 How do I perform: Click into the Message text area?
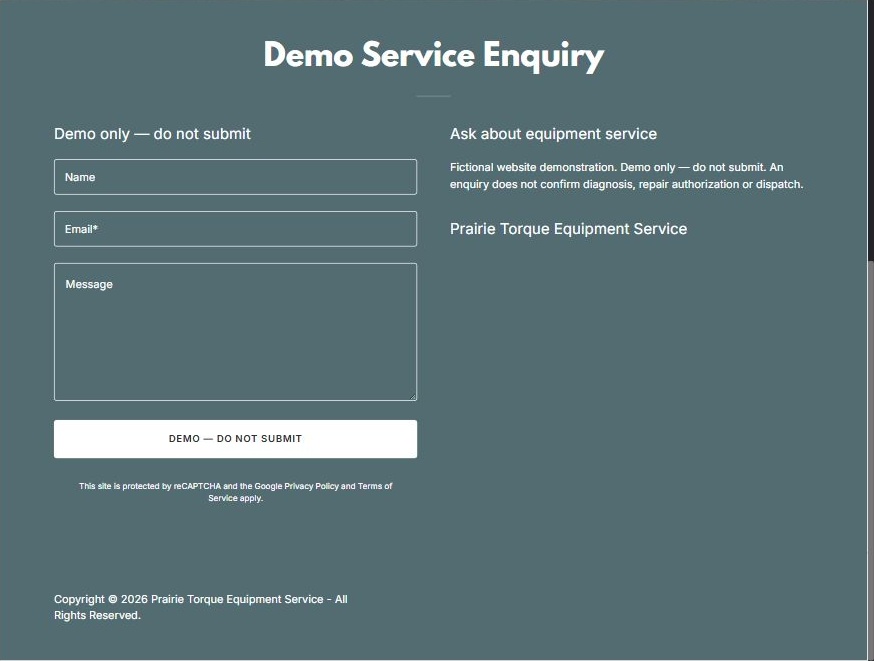[x=235, y=332]
